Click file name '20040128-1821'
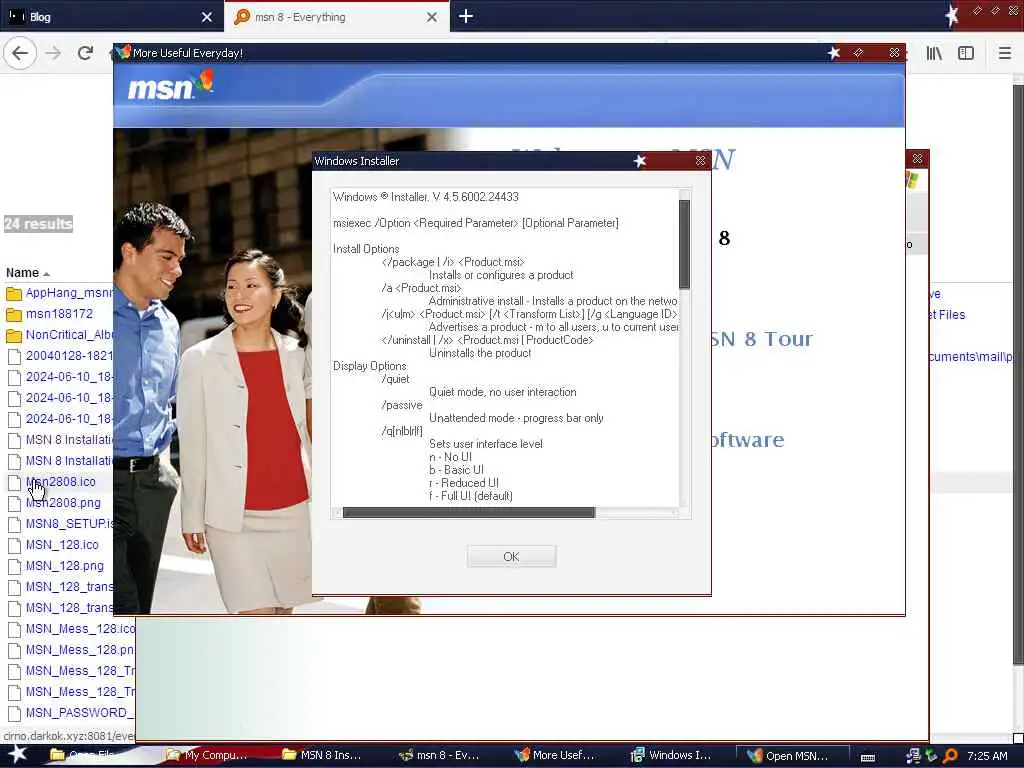Screen dimensions: 1024x768 [69, 356]
